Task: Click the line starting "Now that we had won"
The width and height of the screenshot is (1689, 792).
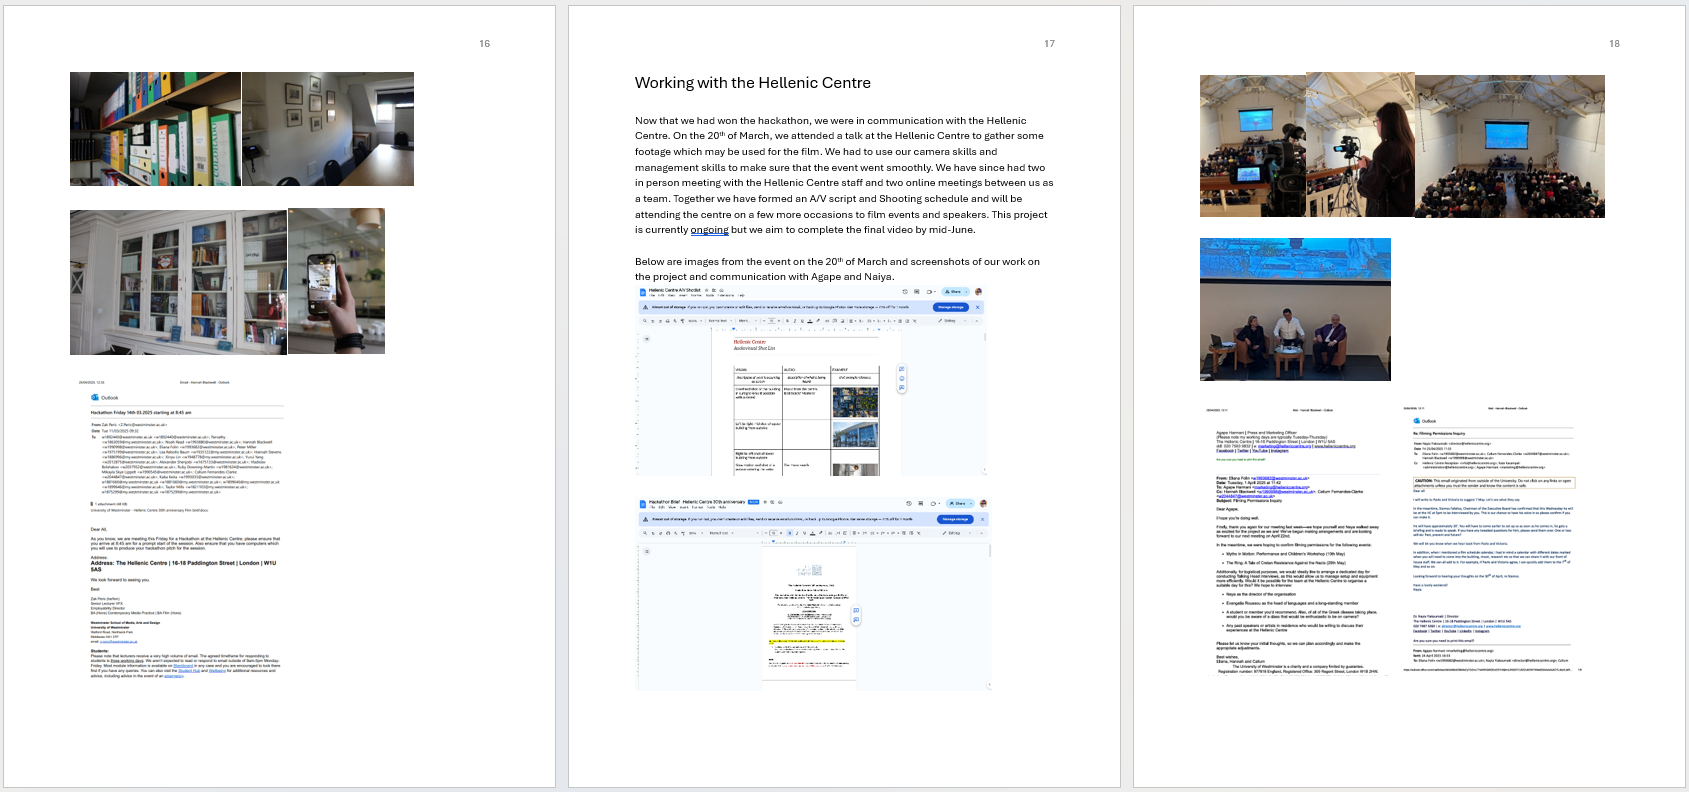Action: pyautogui.click(x=831, y=121)
